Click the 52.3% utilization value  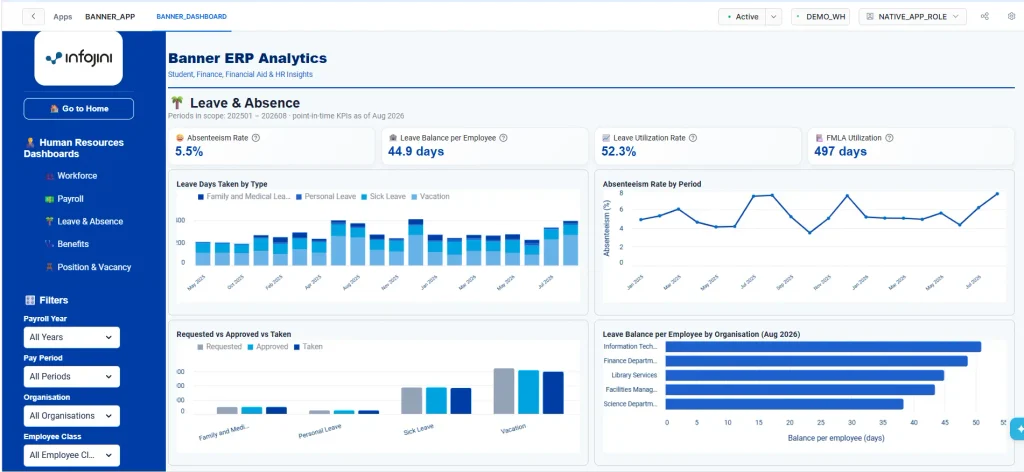[x=619, y=151]
